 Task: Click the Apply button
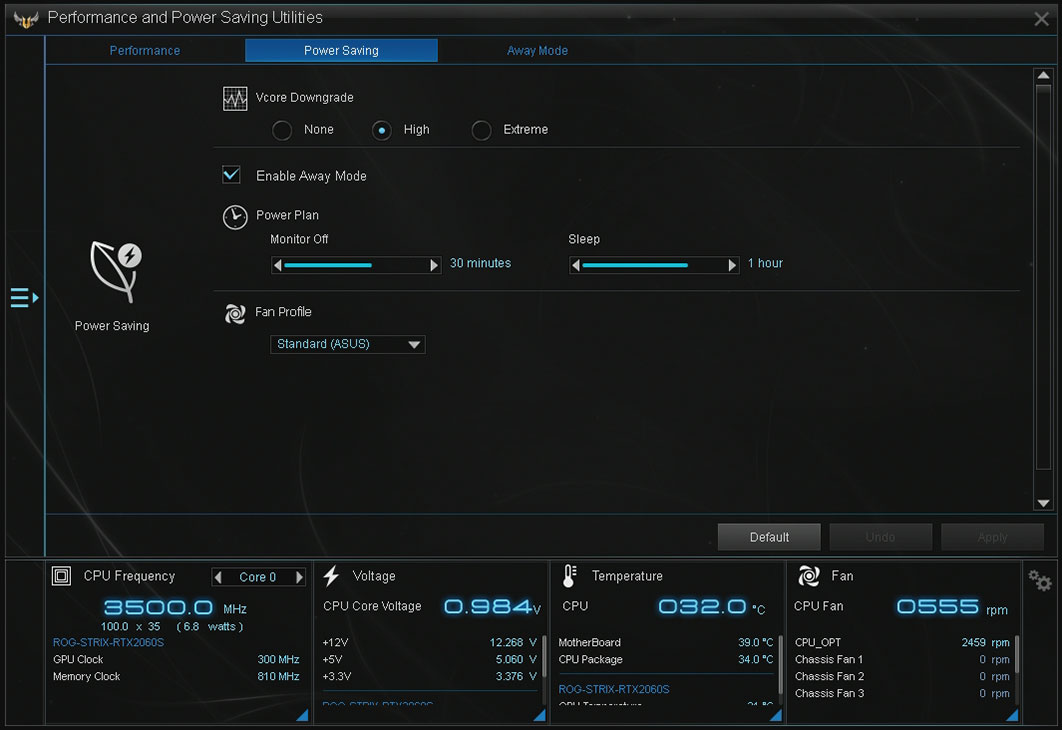pos(992,537)
